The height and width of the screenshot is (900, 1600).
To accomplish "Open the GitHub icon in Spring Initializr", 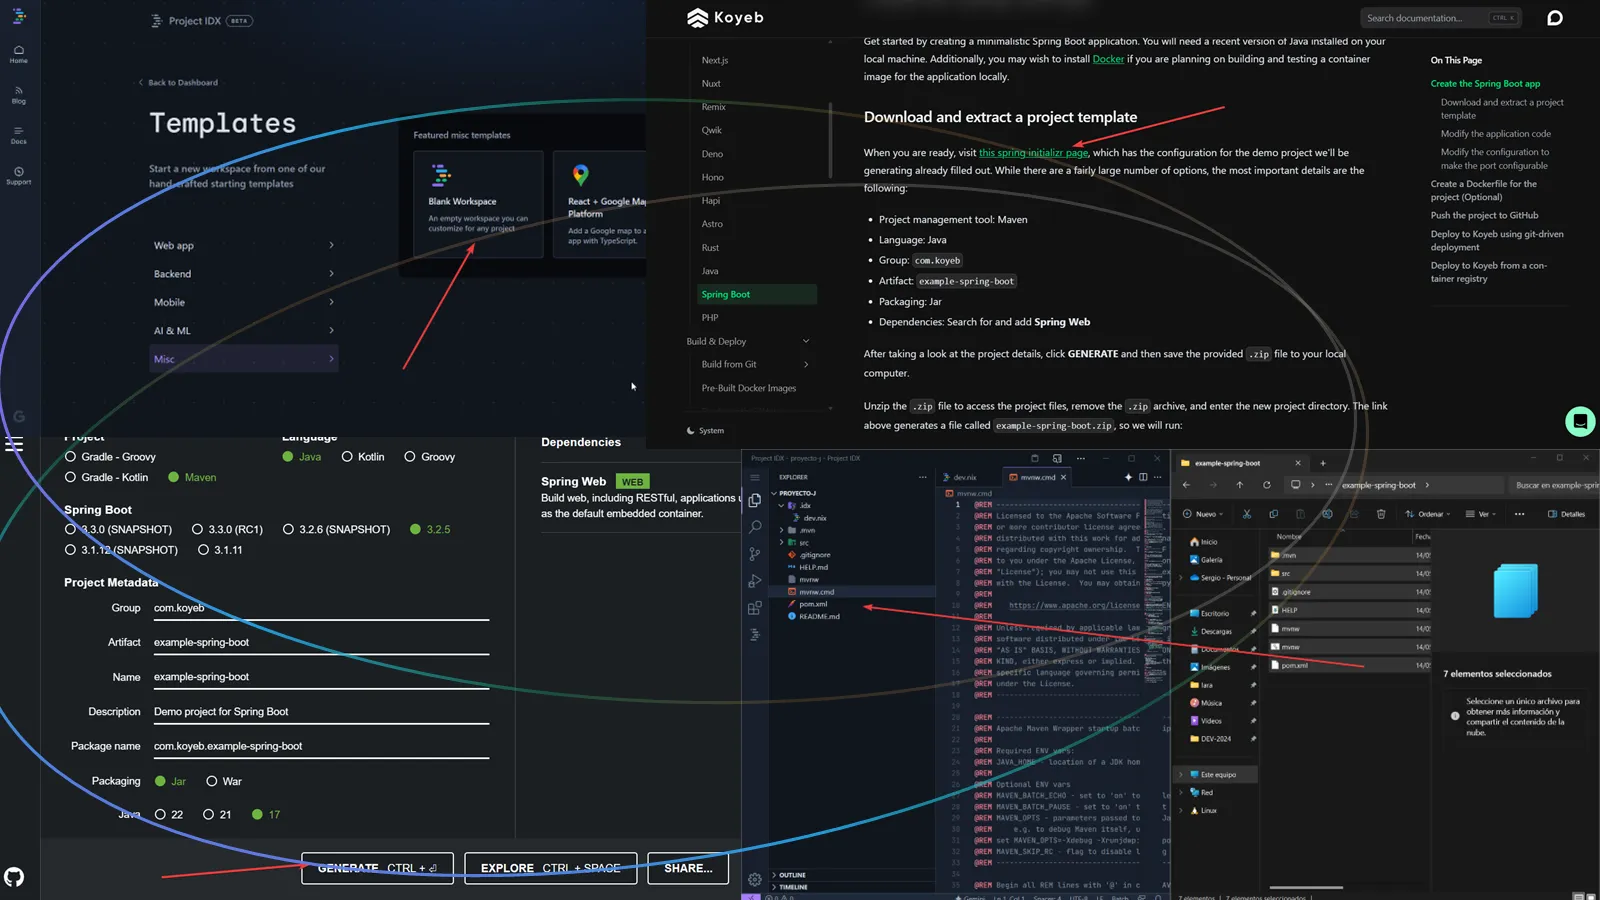I will pyautogui.click(x=14, y=877).
